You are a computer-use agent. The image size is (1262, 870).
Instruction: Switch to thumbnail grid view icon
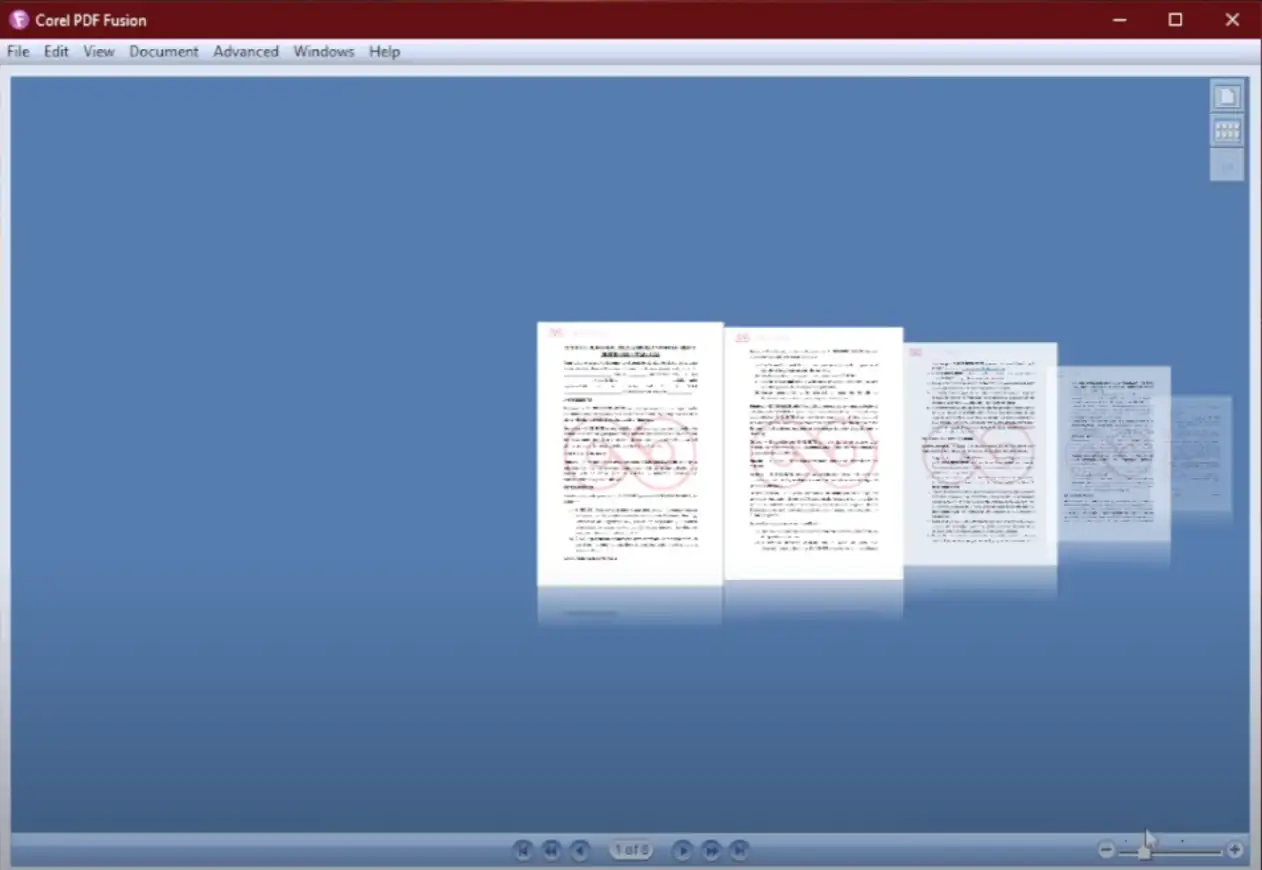pyautogui.click(x=1227, y=131)
